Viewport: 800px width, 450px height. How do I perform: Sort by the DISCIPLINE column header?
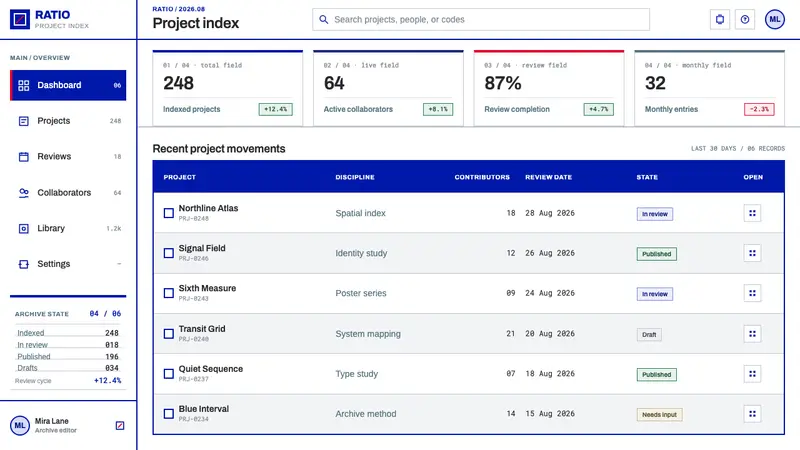click(355, 177)
